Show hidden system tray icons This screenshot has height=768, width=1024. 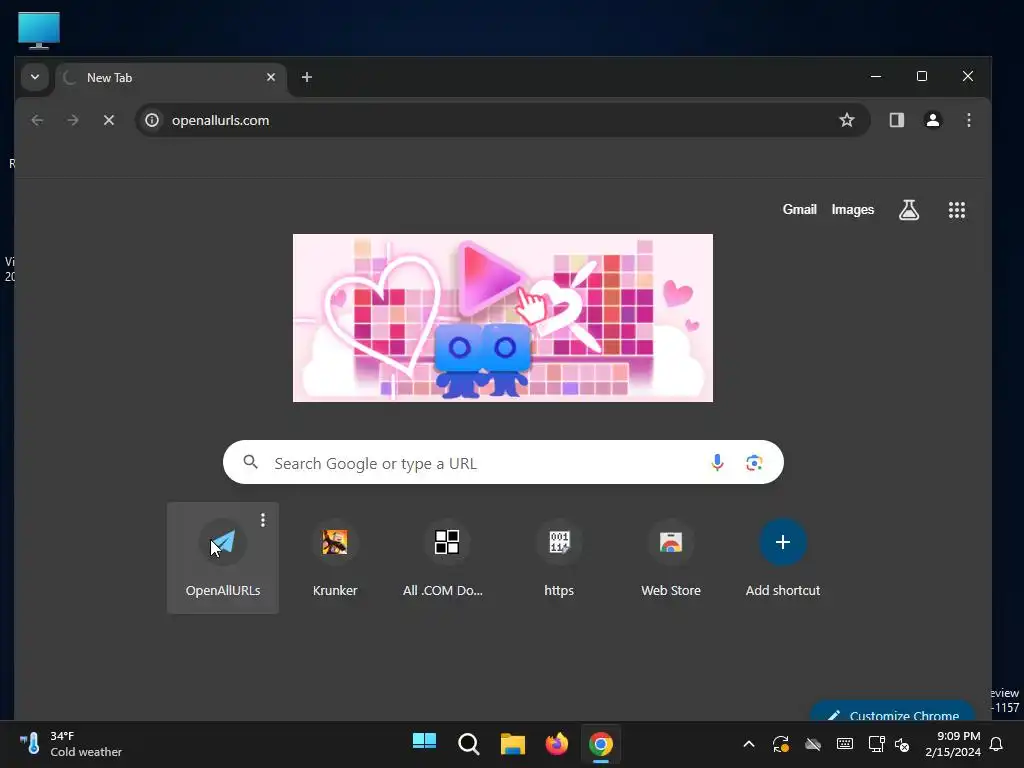pyautogui.click(x=749, y=744)
